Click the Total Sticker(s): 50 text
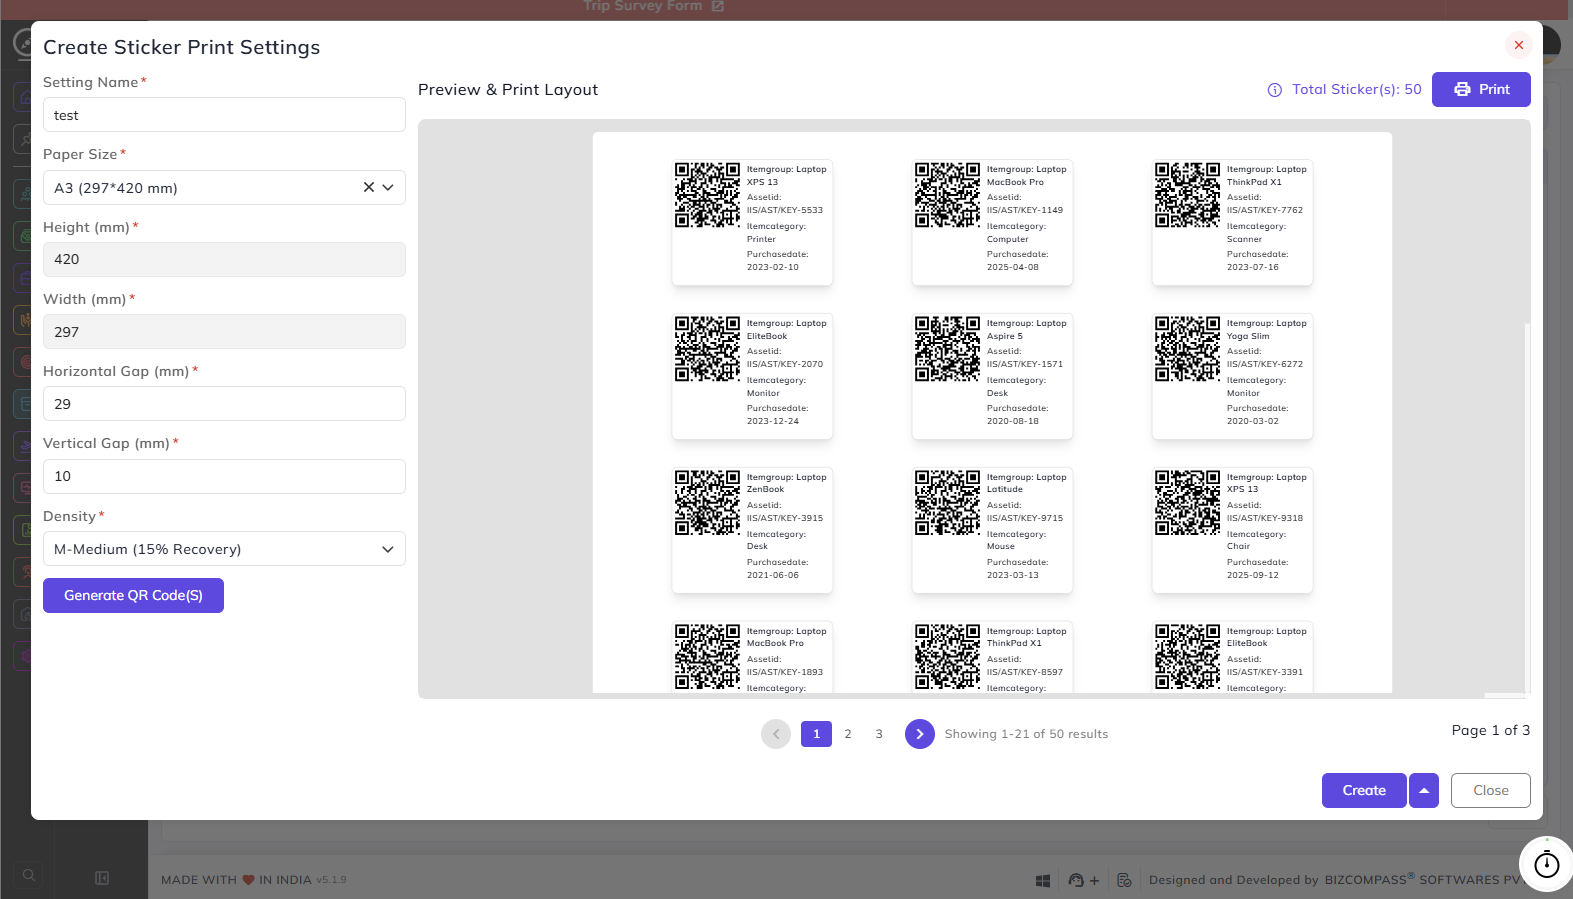 click(x=1356, y=89)
